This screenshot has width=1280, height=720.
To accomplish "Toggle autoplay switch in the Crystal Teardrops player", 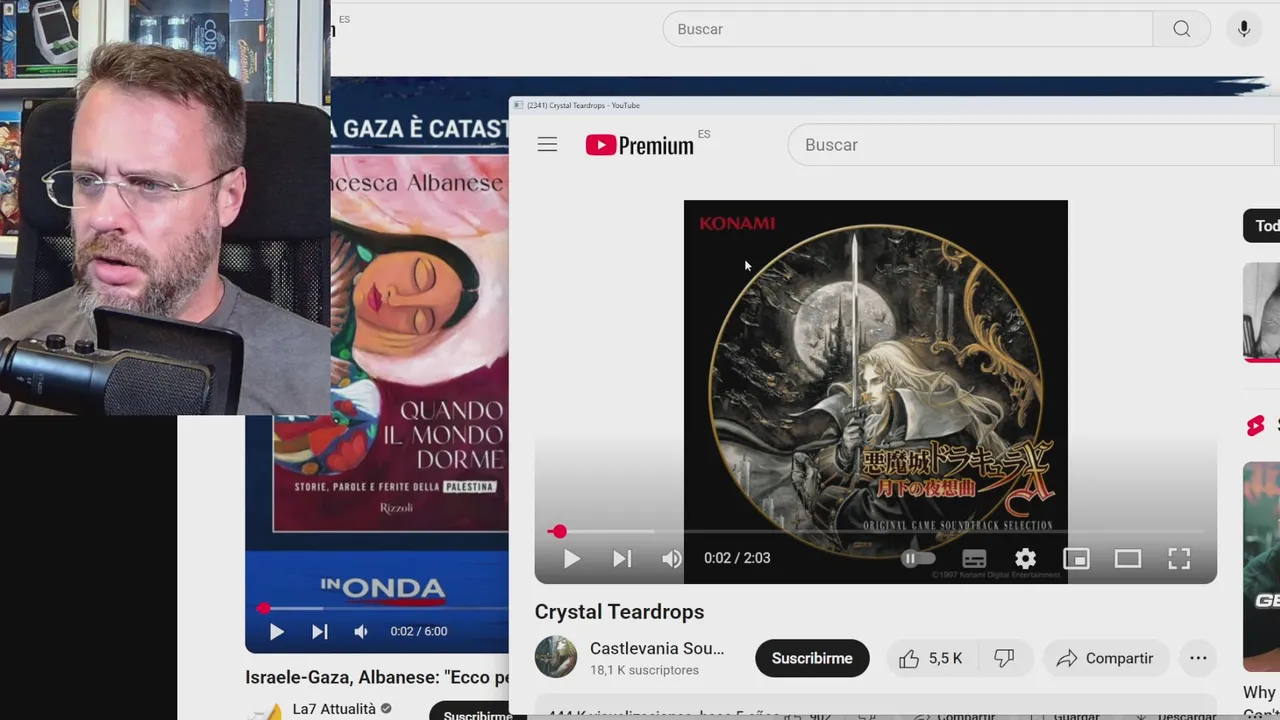I will coord(918,559).
